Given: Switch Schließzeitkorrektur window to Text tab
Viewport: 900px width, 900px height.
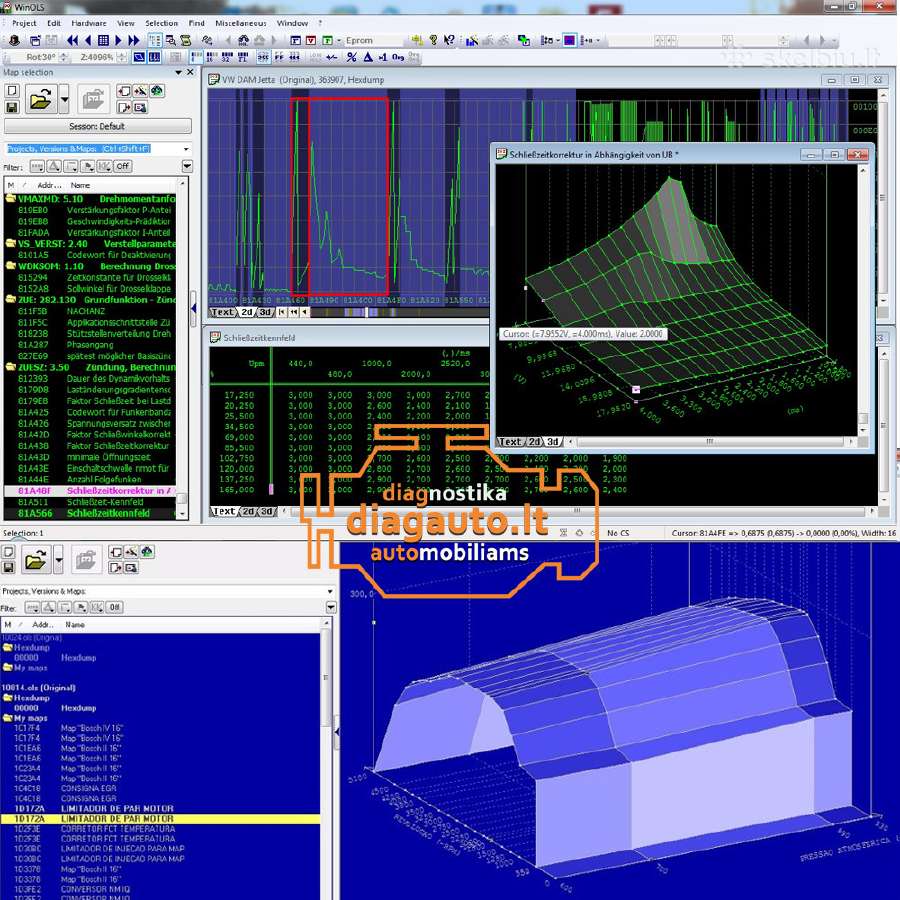Looking at the screenshot, I should pyautogui.click(x=510, y=441).
